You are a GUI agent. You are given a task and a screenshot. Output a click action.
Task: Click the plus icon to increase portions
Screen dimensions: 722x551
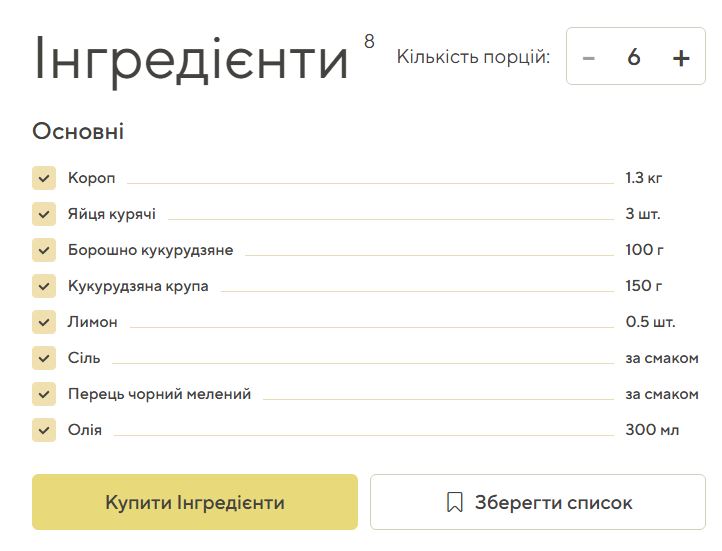click(681, 57)
